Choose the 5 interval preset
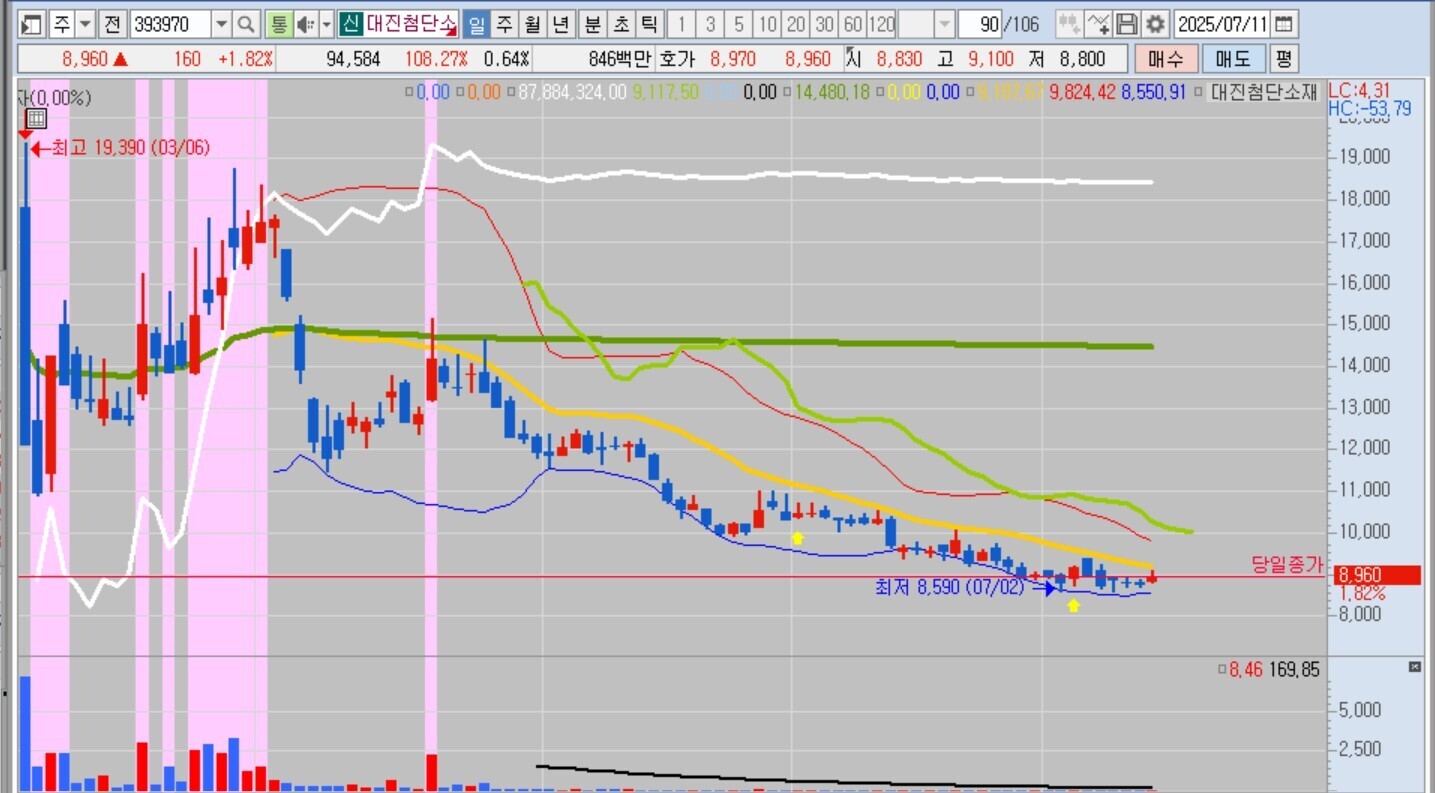Viewport: 1435px width, 793px height. (x=739, y=24)
